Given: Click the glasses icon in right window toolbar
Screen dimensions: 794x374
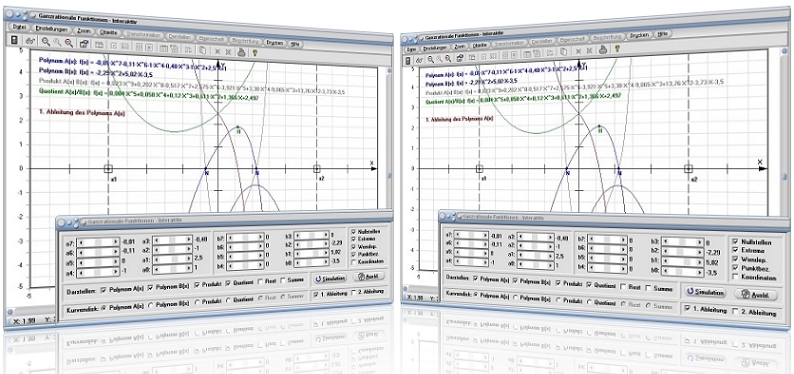Looking at the screenshot, I should coord(420,60).
